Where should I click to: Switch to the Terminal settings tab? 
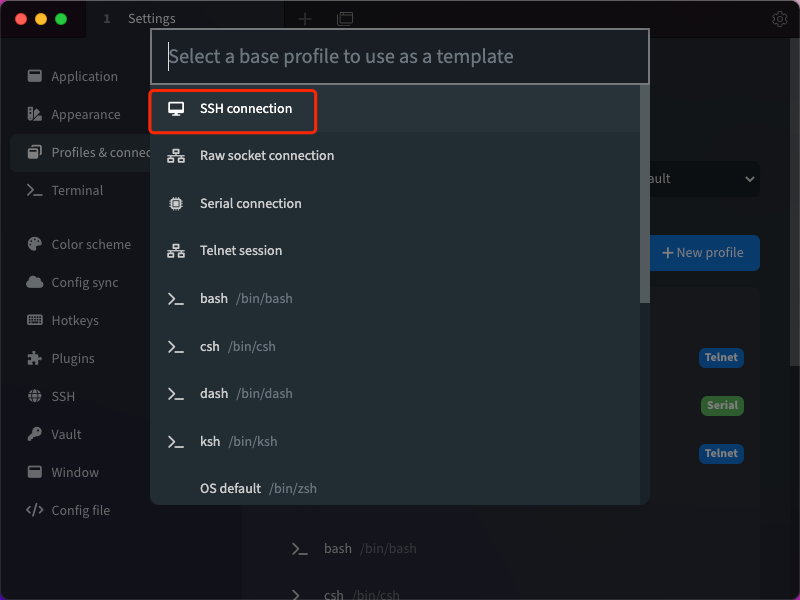pos(77,190)
